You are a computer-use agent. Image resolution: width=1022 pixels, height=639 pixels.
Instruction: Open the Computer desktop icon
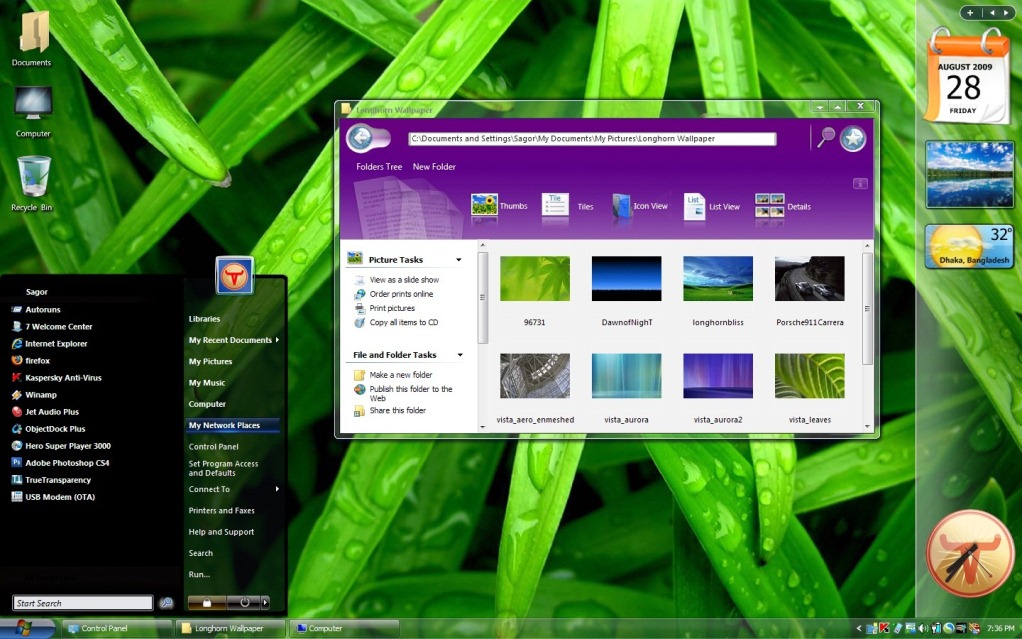(33, 103)
